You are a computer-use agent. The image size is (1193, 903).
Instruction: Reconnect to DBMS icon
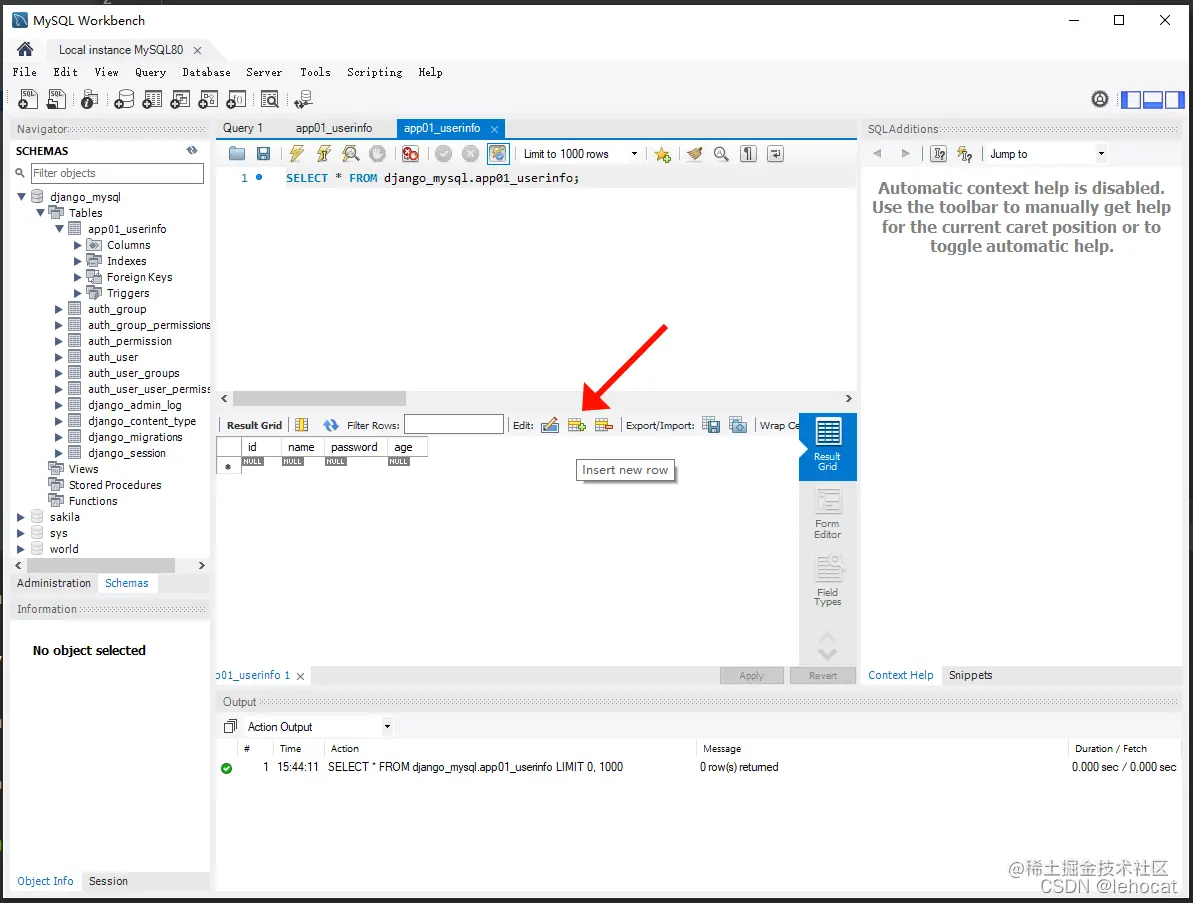click(304, 99)
